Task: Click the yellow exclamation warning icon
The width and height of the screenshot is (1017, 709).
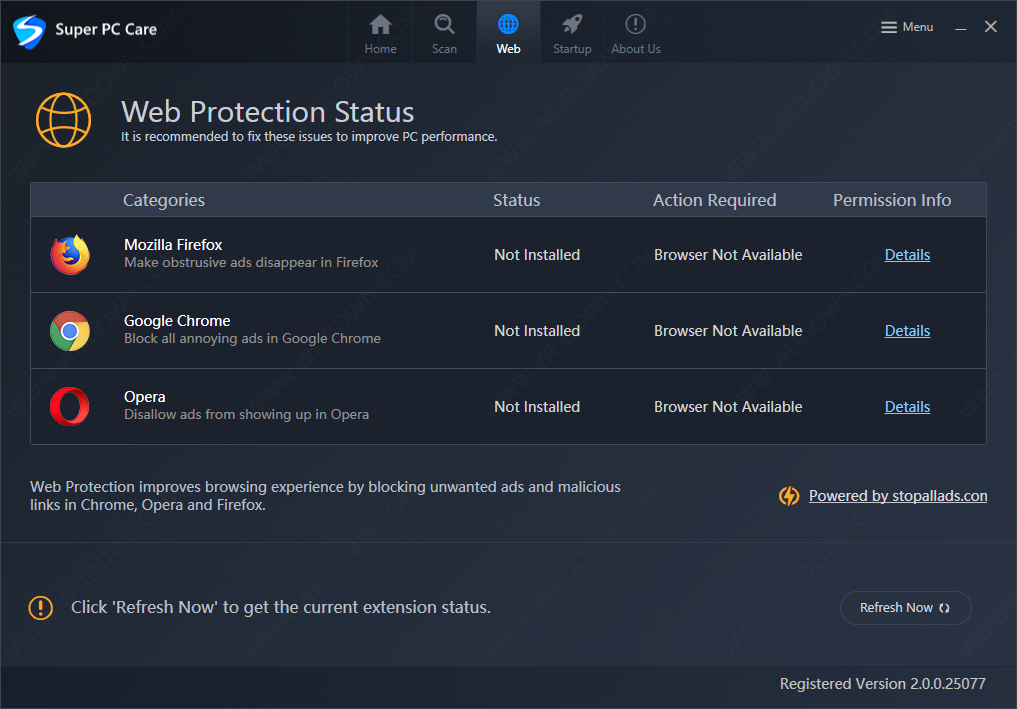Action: click(x=41, y=608)
